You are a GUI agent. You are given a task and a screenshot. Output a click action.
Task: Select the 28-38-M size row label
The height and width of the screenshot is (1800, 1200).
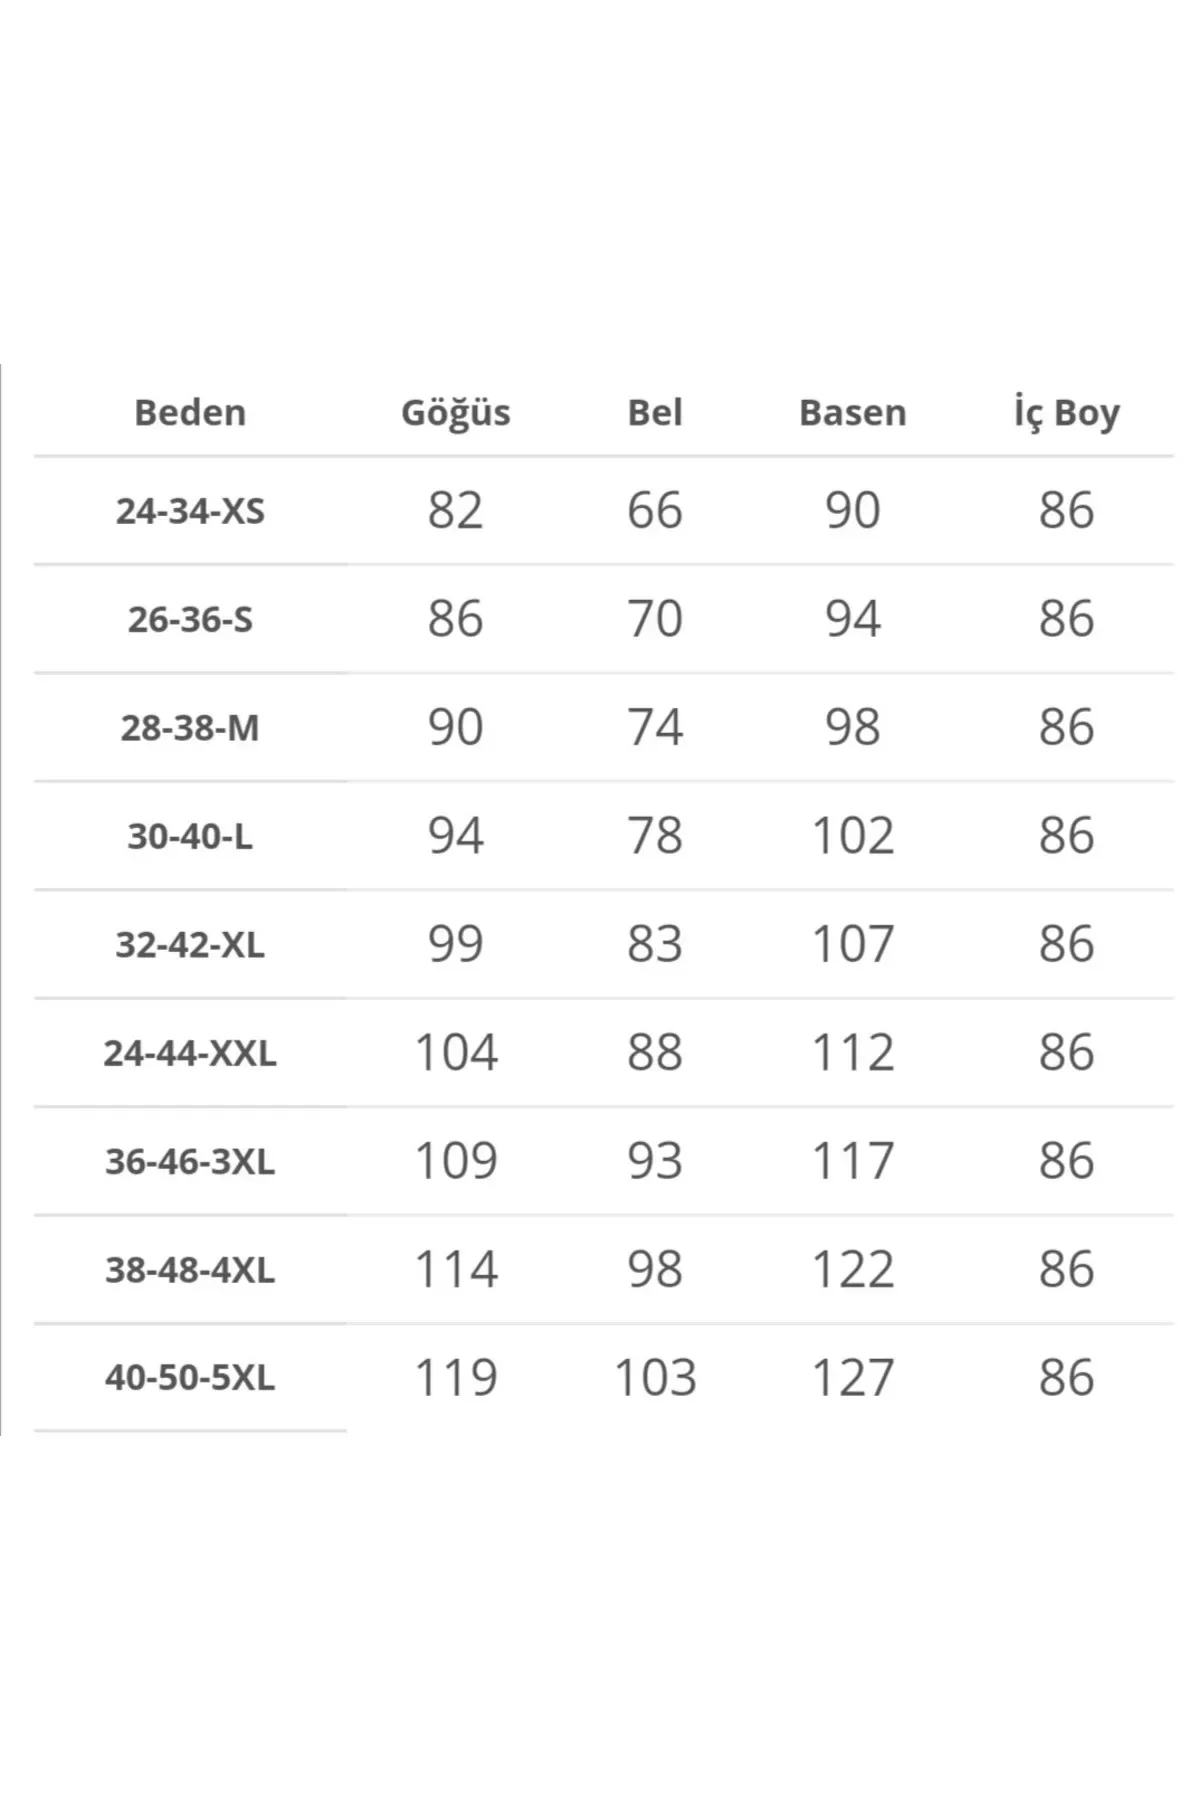(190, 728)
